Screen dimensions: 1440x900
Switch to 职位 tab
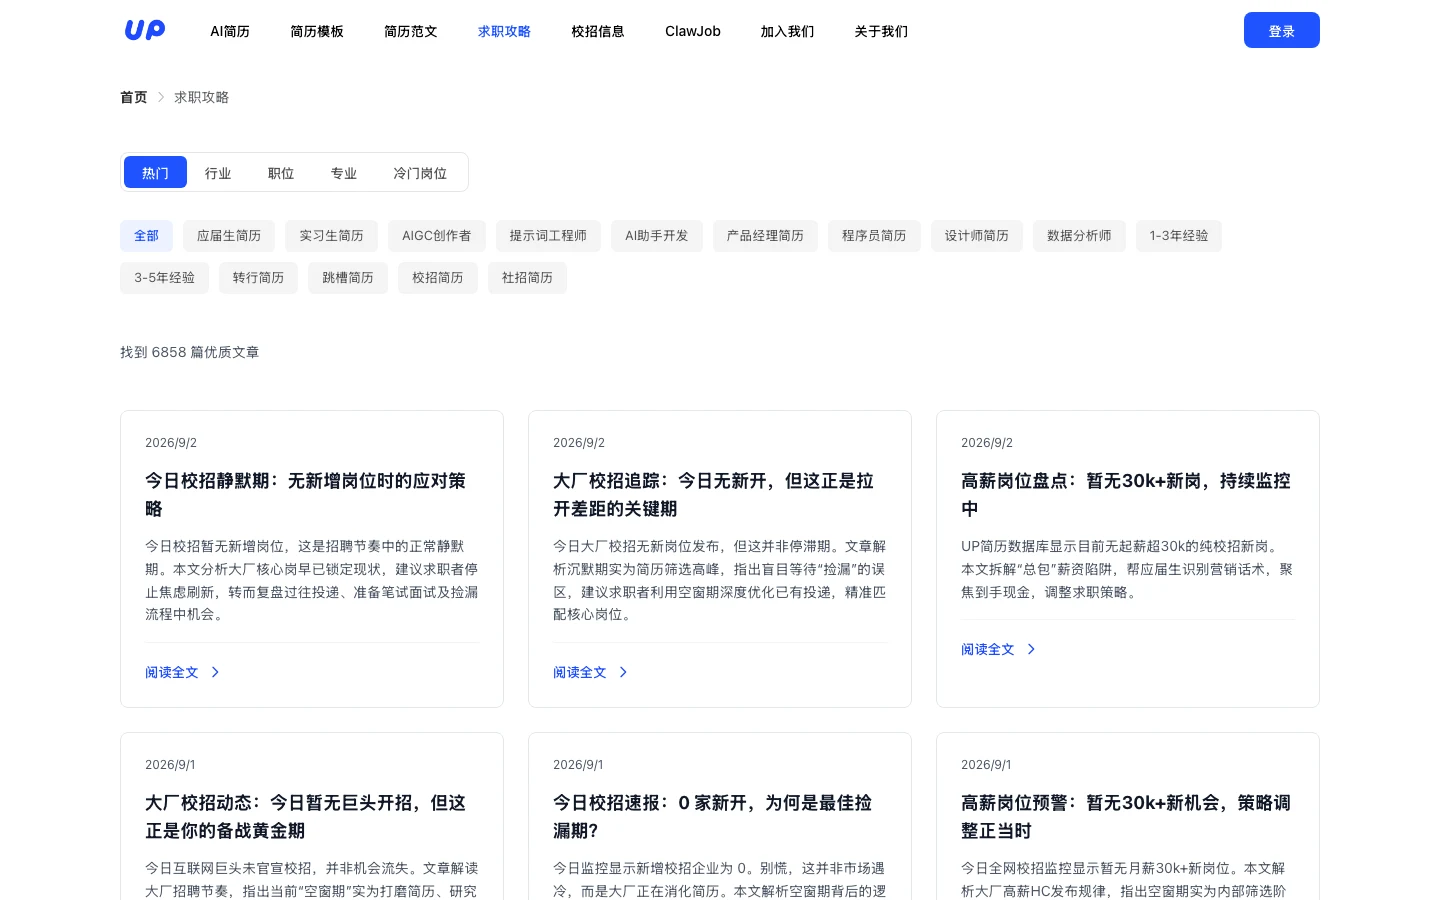coord(281,172)
